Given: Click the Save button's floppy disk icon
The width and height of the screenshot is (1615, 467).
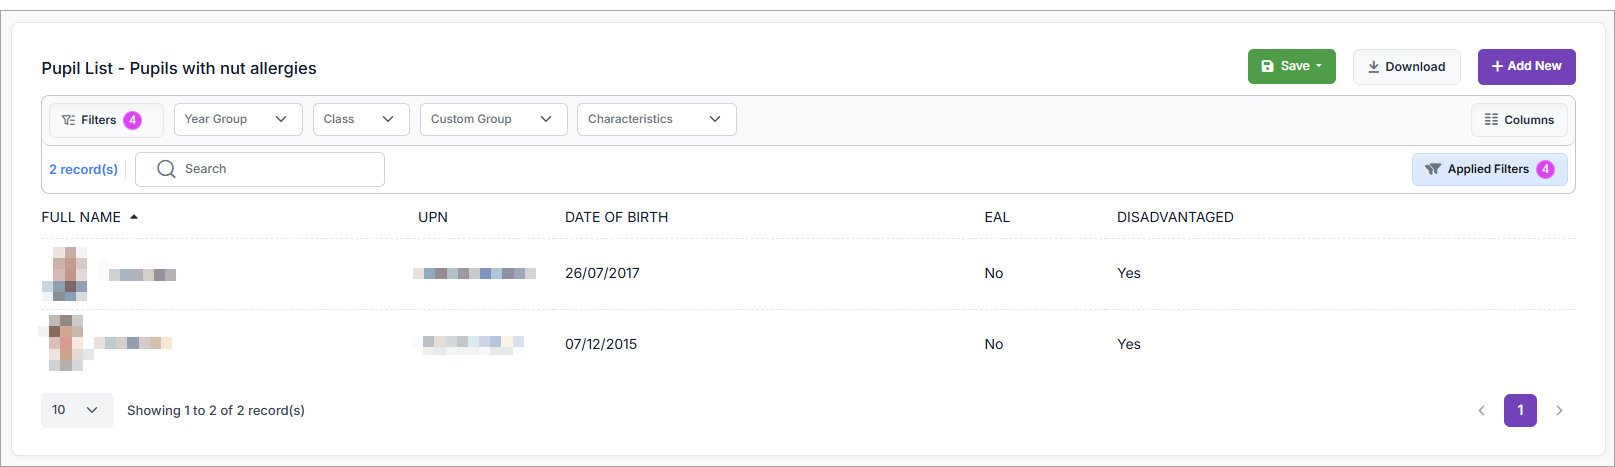Looking at the screenshot, I should pos(1267,66).
